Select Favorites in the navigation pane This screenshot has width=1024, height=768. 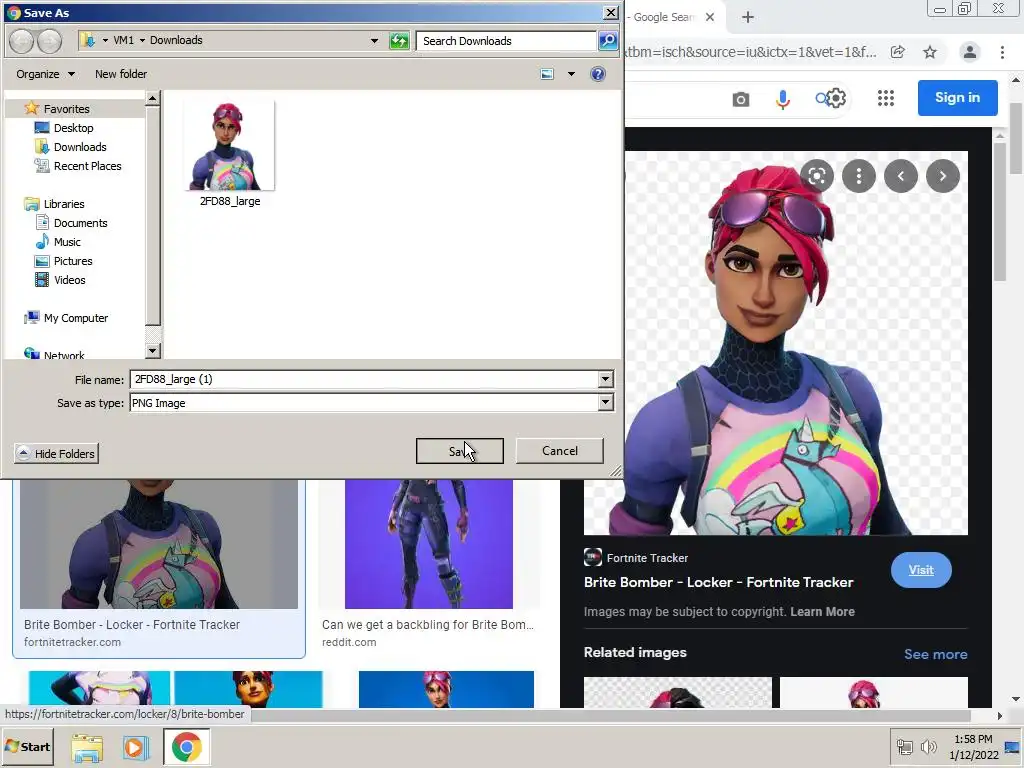coord(66,109)
